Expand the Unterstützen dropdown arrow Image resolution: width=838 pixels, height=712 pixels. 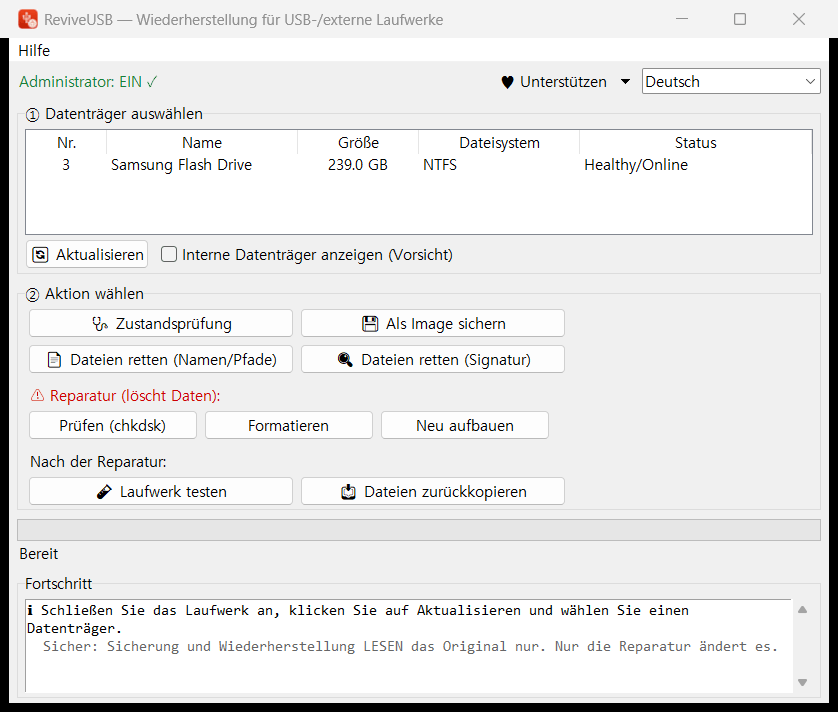[x=625, y=82]
